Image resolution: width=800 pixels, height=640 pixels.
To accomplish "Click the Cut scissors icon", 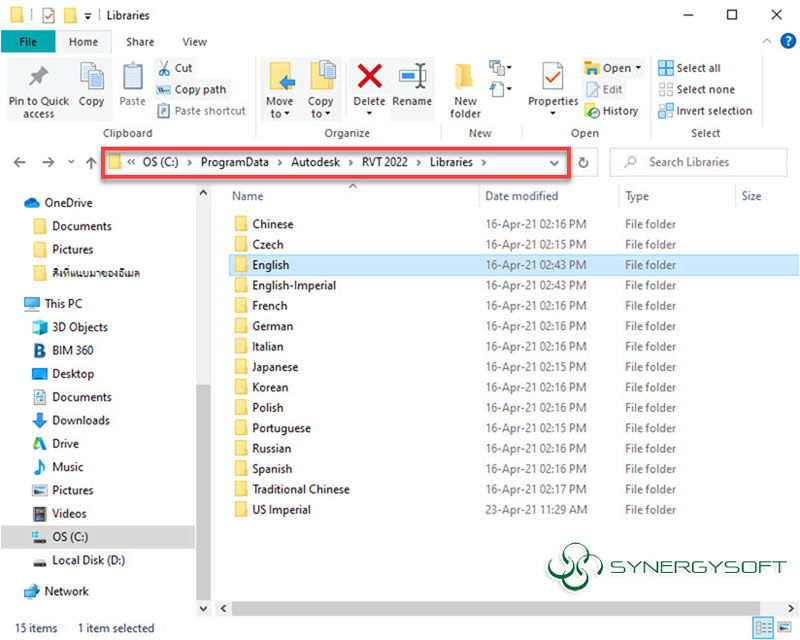I will click(165, 68).
